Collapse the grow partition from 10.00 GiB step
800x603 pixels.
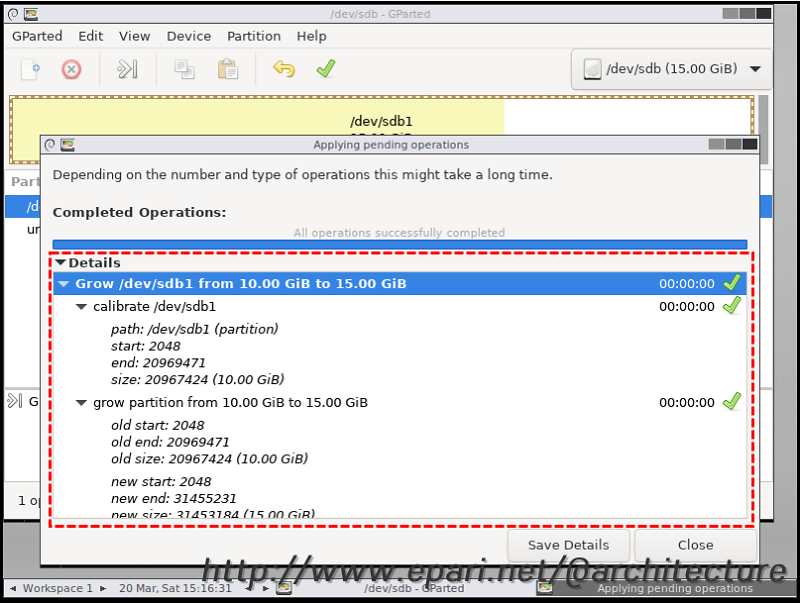click(x=81, y=403)
